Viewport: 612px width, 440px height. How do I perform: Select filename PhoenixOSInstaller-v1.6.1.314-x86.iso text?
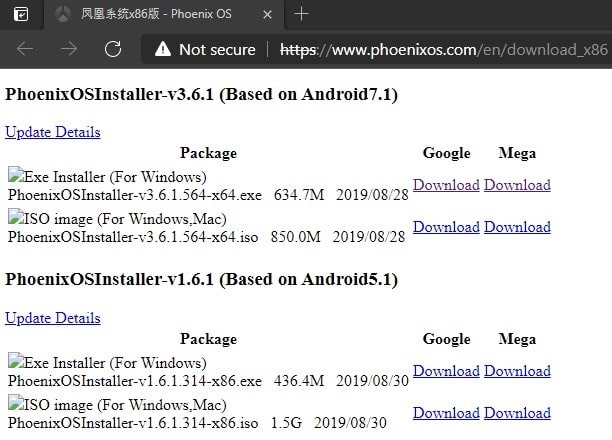tap(133, 423)
